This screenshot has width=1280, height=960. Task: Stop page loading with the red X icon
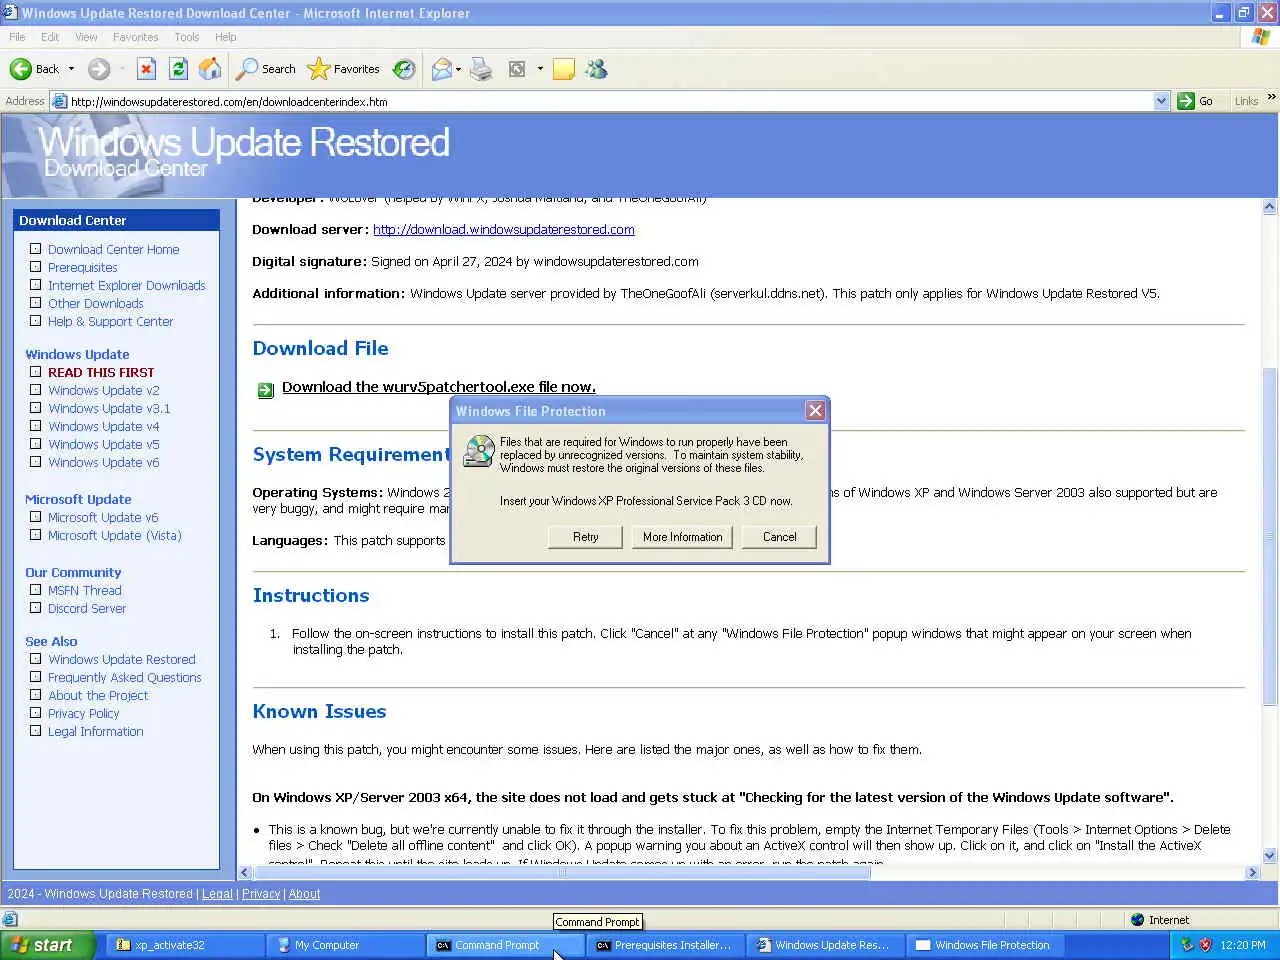(146, 69)
